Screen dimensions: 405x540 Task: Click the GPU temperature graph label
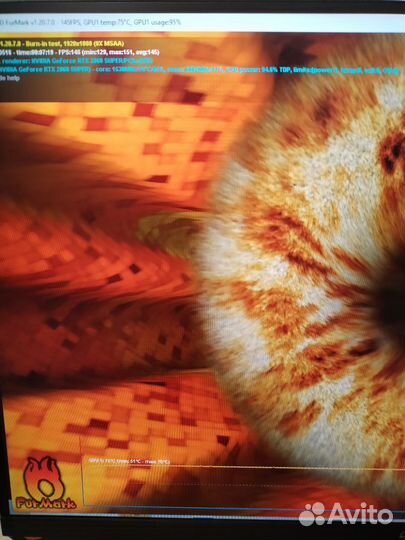coord(129,461)
